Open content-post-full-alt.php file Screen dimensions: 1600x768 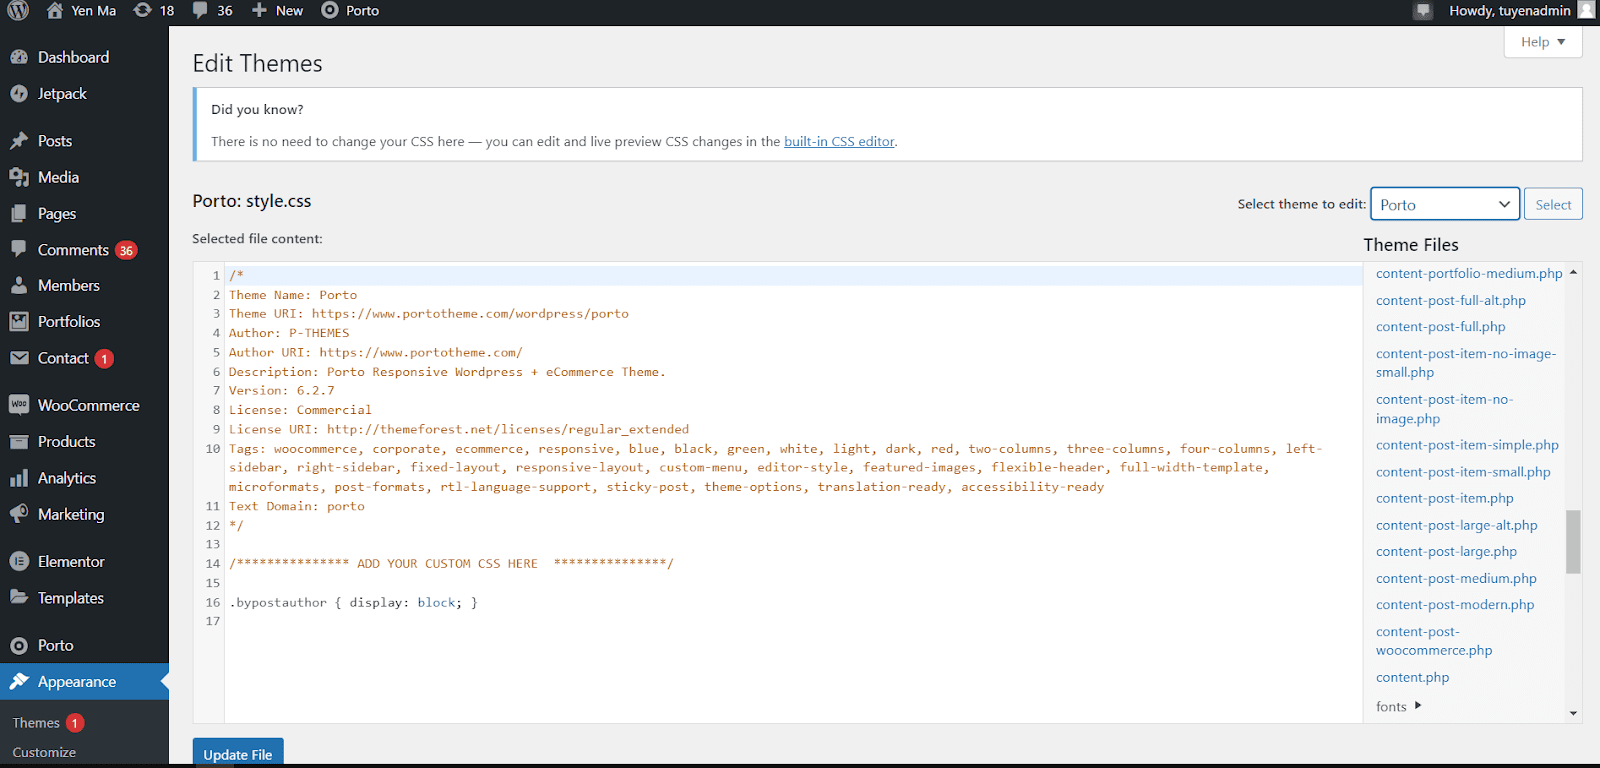1451,300
